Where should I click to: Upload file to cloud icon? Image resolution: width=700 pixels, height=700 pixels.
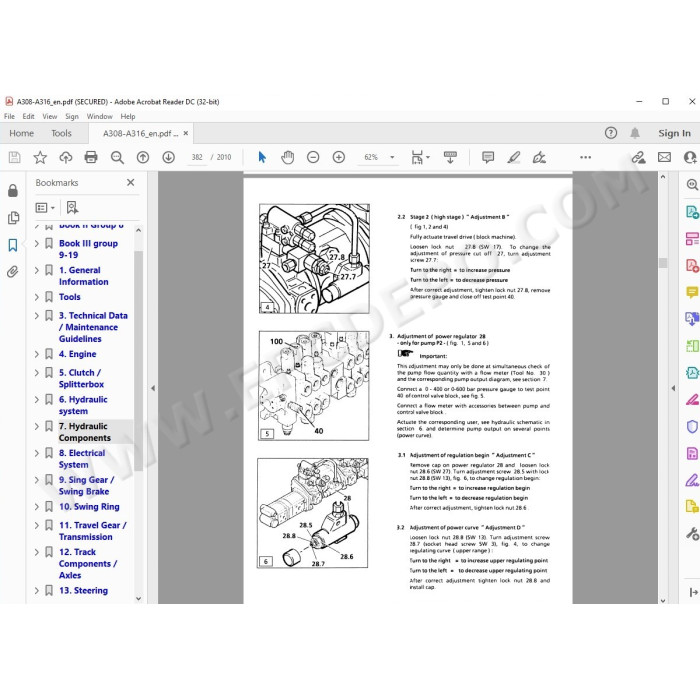coord(66,157)
